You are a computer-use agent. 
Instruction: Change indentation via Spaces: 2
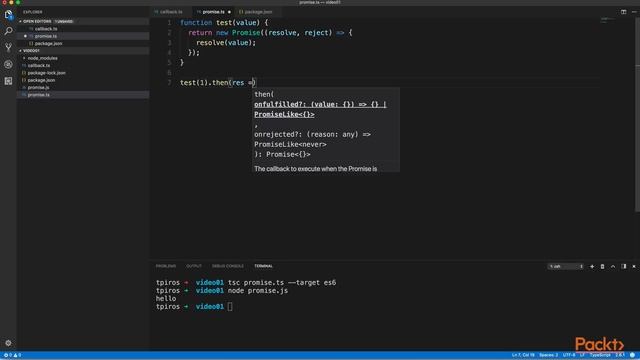click(x=548, y=355)
